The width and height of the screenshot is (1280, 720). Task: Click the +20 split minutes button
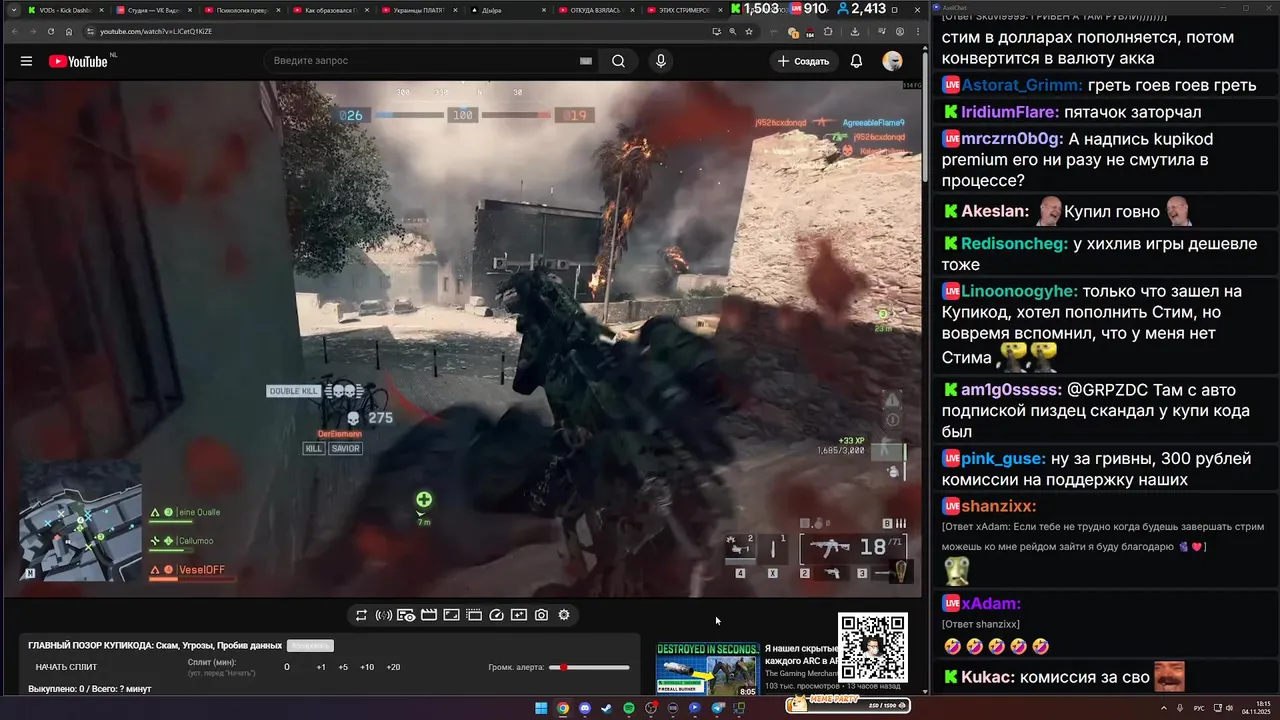[x=393, y=667]
